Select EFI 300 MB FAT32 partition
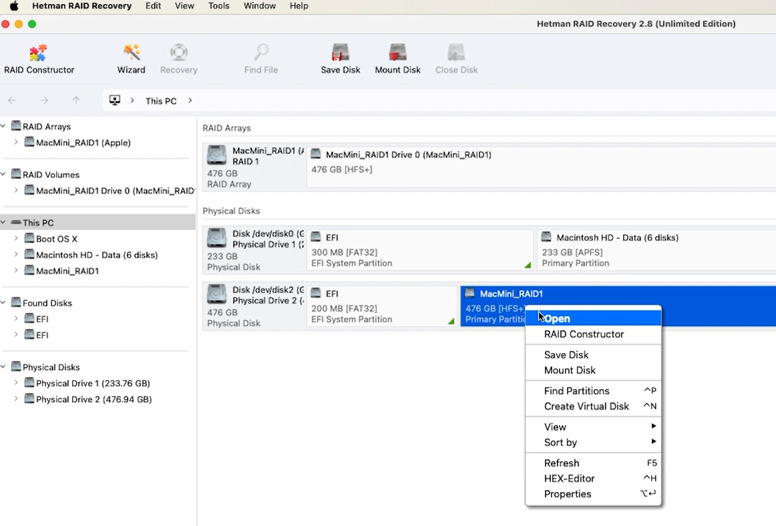776x526 pixels. click(420, 250)
